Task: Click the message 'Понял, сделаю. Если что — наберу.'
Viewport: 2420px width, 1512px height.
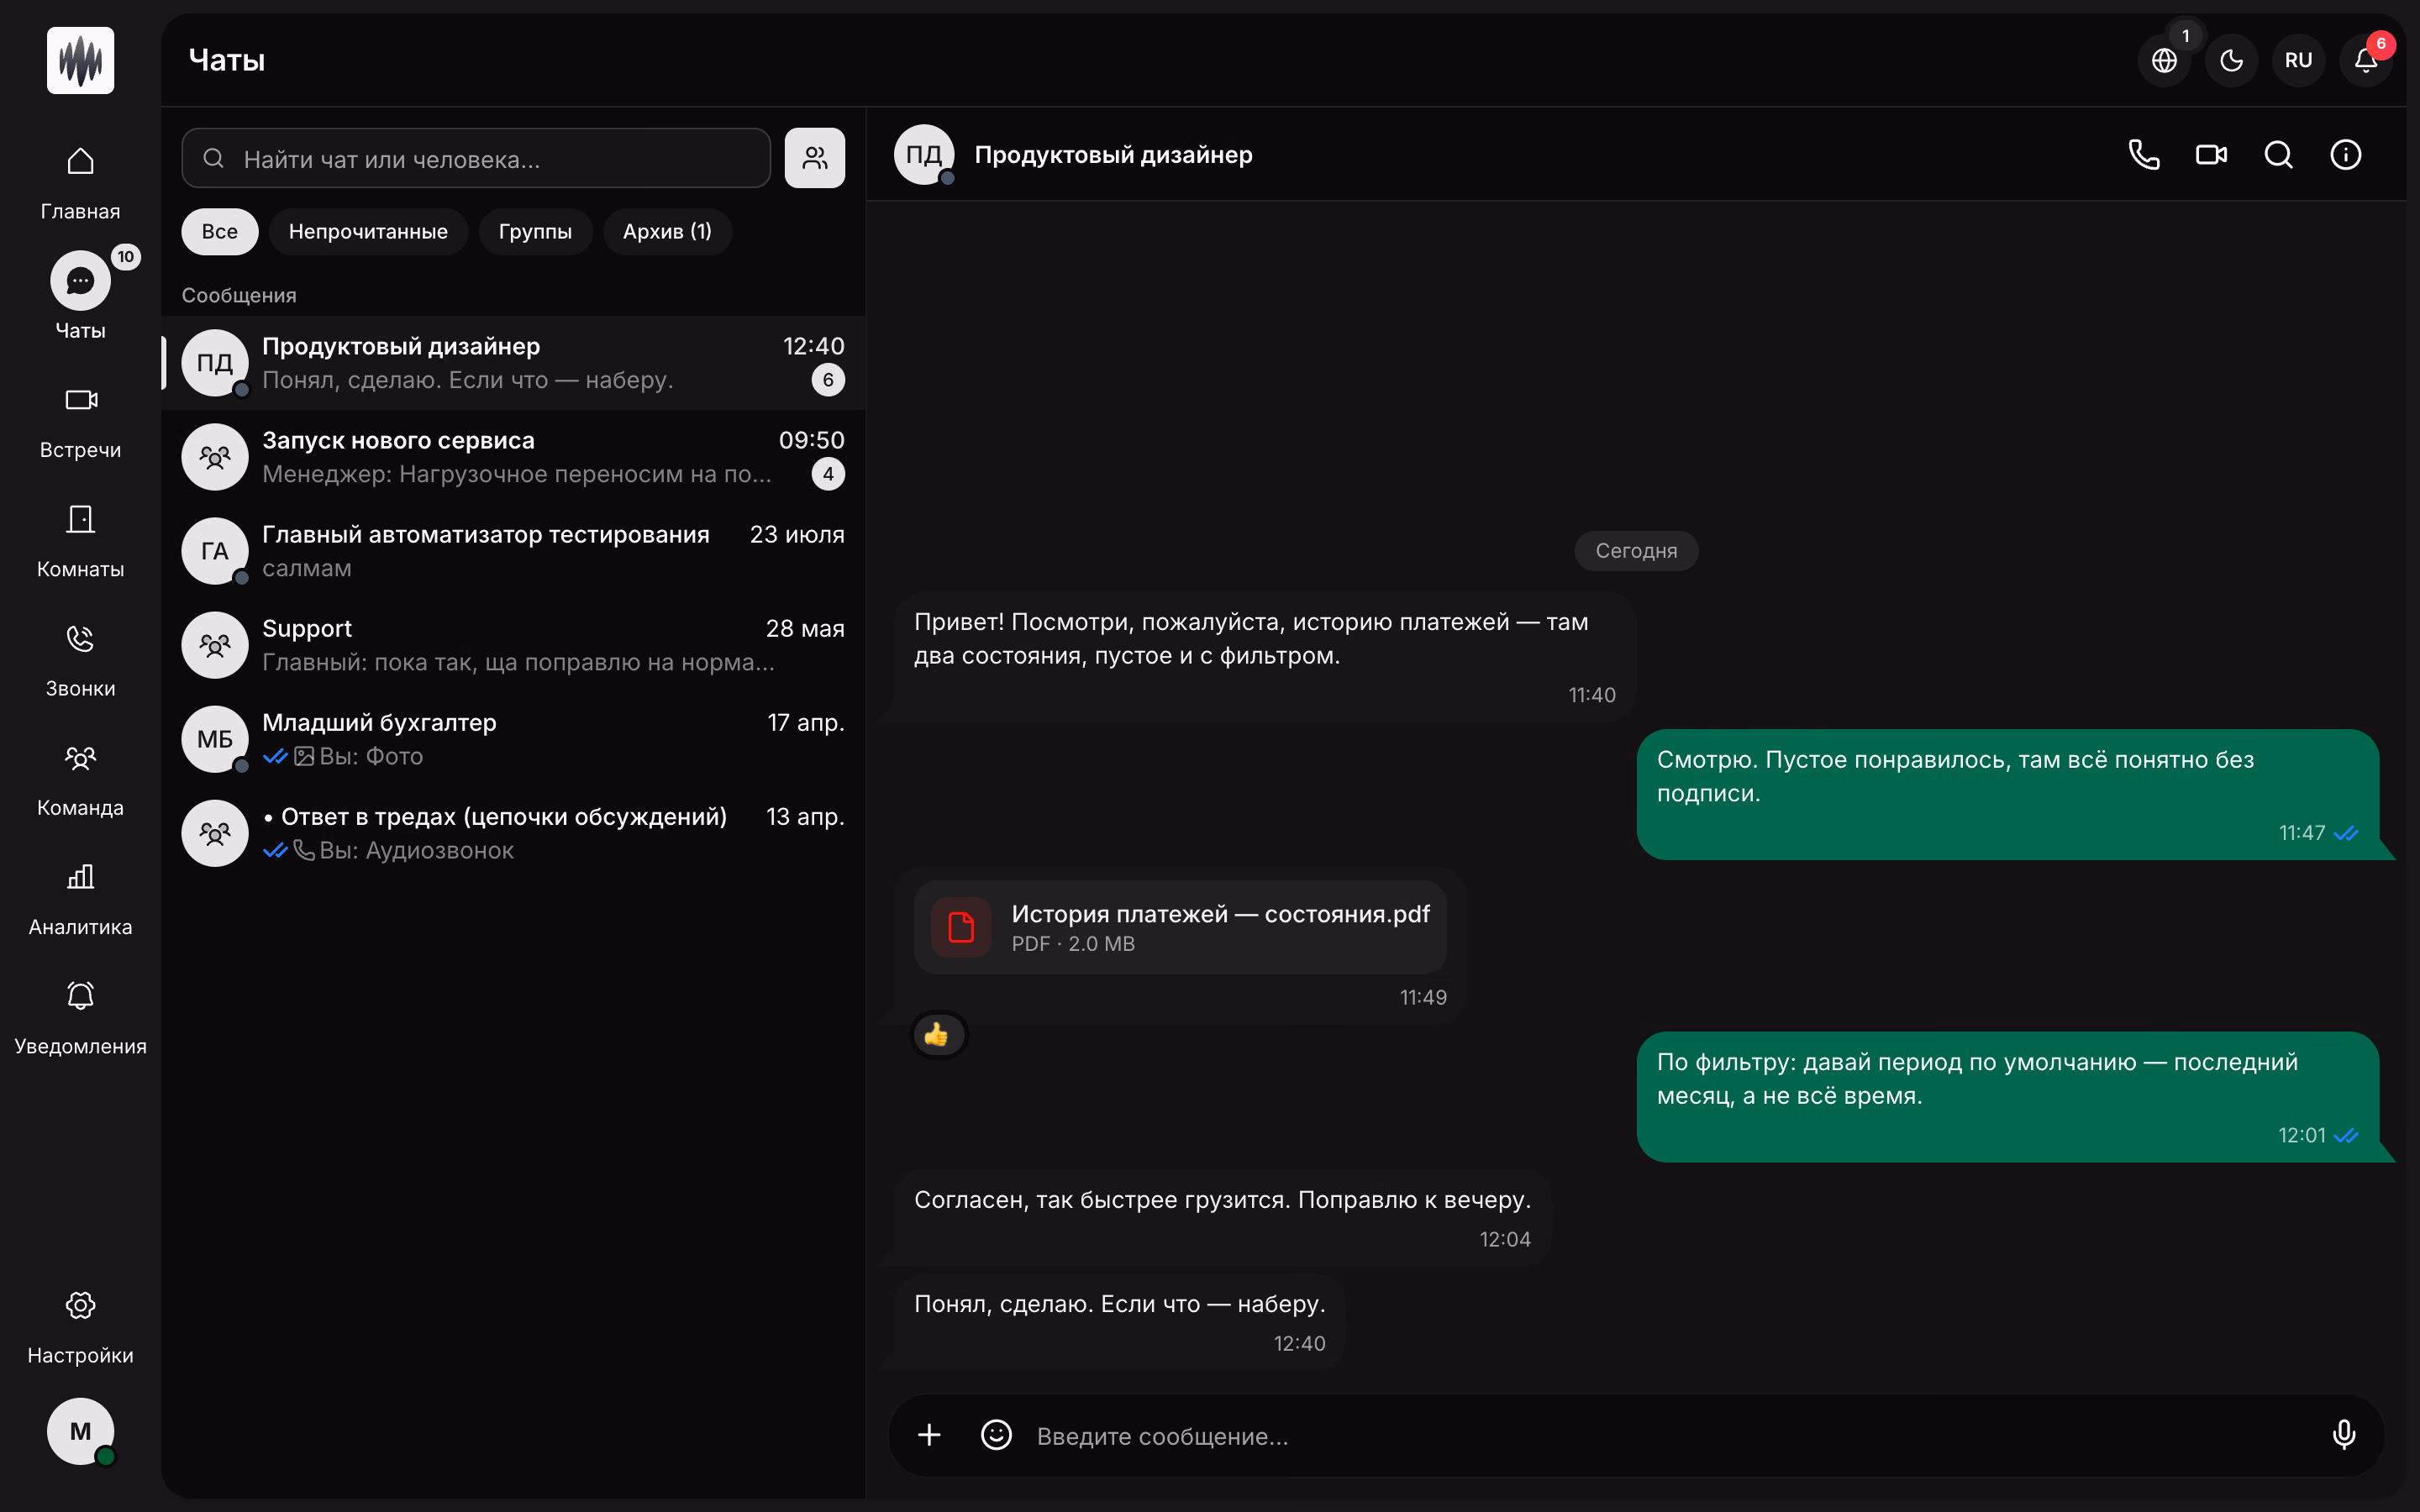Action: [1119, 1321]
